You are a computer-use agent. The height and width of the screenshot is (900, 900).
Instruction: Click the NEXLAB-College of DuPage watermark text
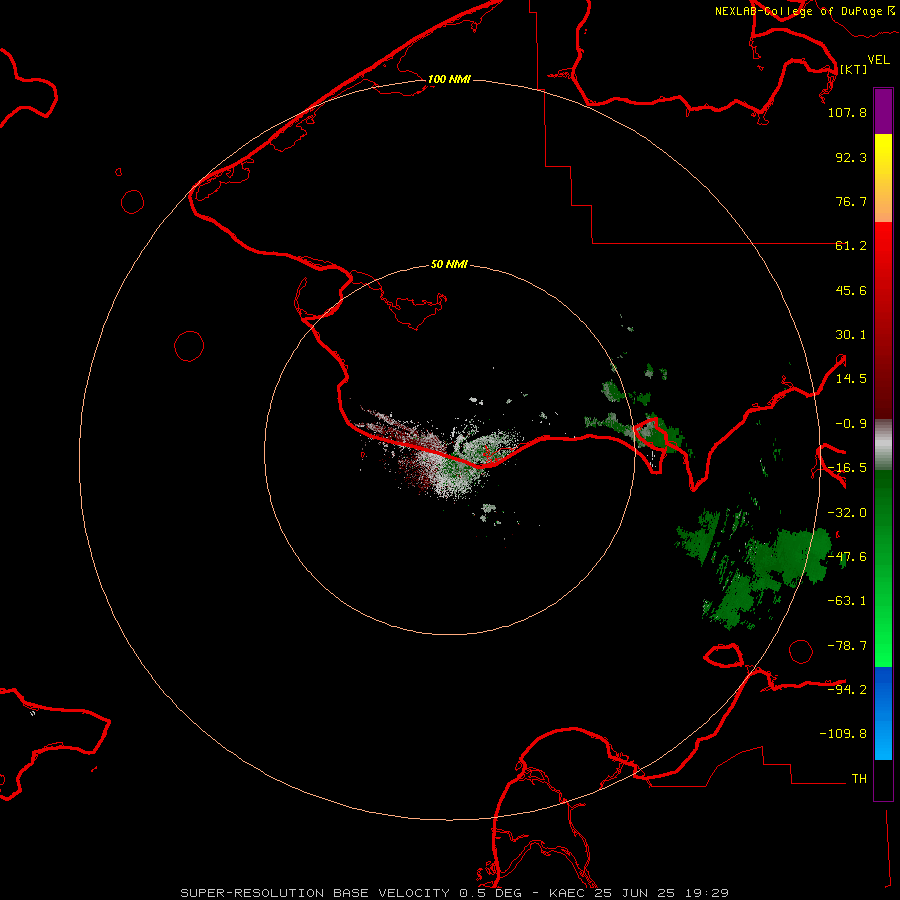point(805,11)
